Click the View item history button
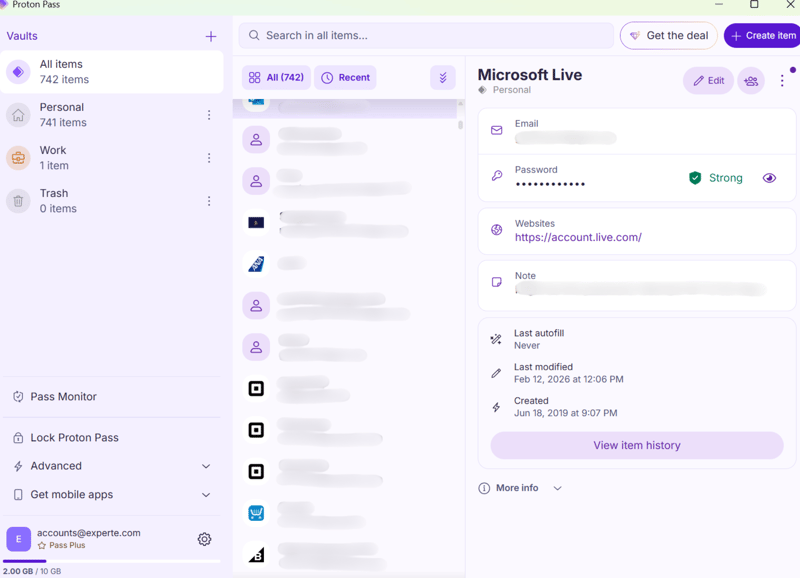Screen dimensions: 800x578 coord(636,445)
